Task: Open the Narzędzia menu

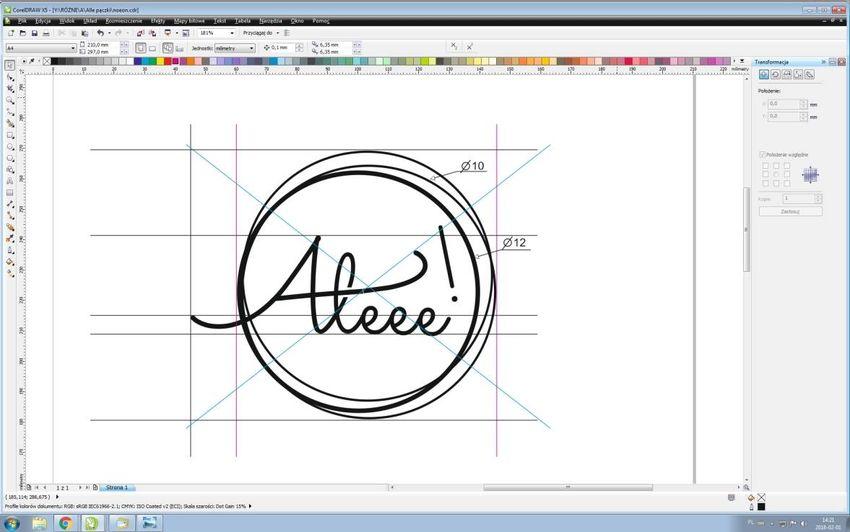Action: 271,21
